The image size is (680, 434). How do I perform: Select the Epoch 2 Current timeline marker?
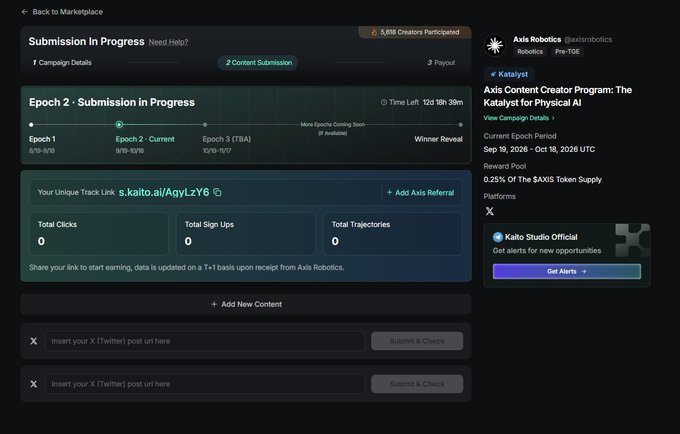point(119,125)
